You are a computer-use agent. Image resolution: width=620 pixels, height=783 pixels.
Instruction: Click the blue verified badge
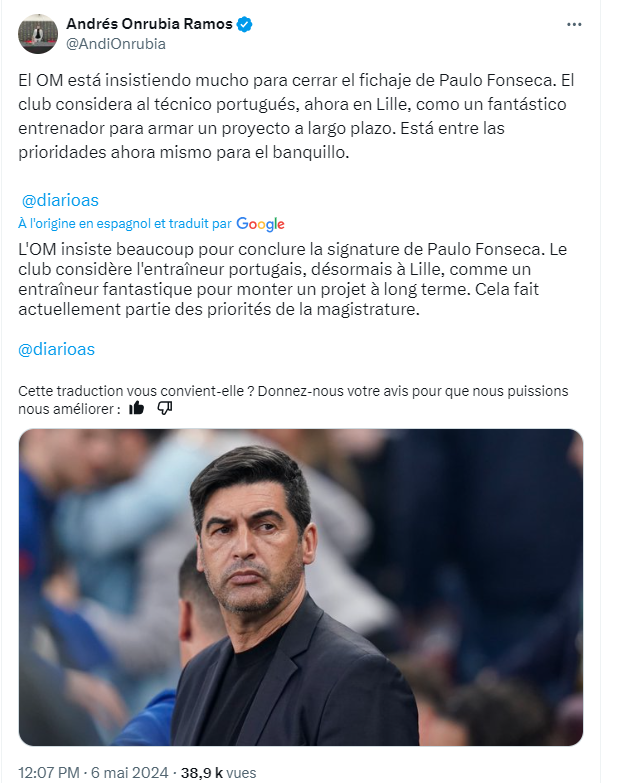(244, 24)
